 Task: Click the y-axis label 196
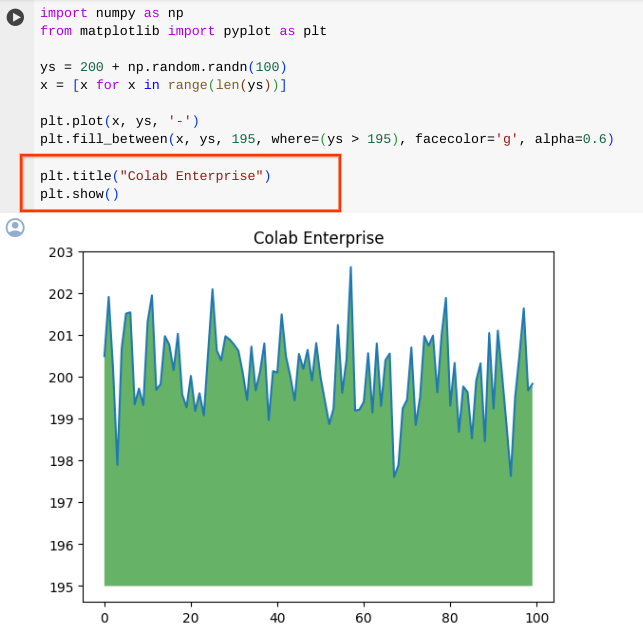click(61, 546)
